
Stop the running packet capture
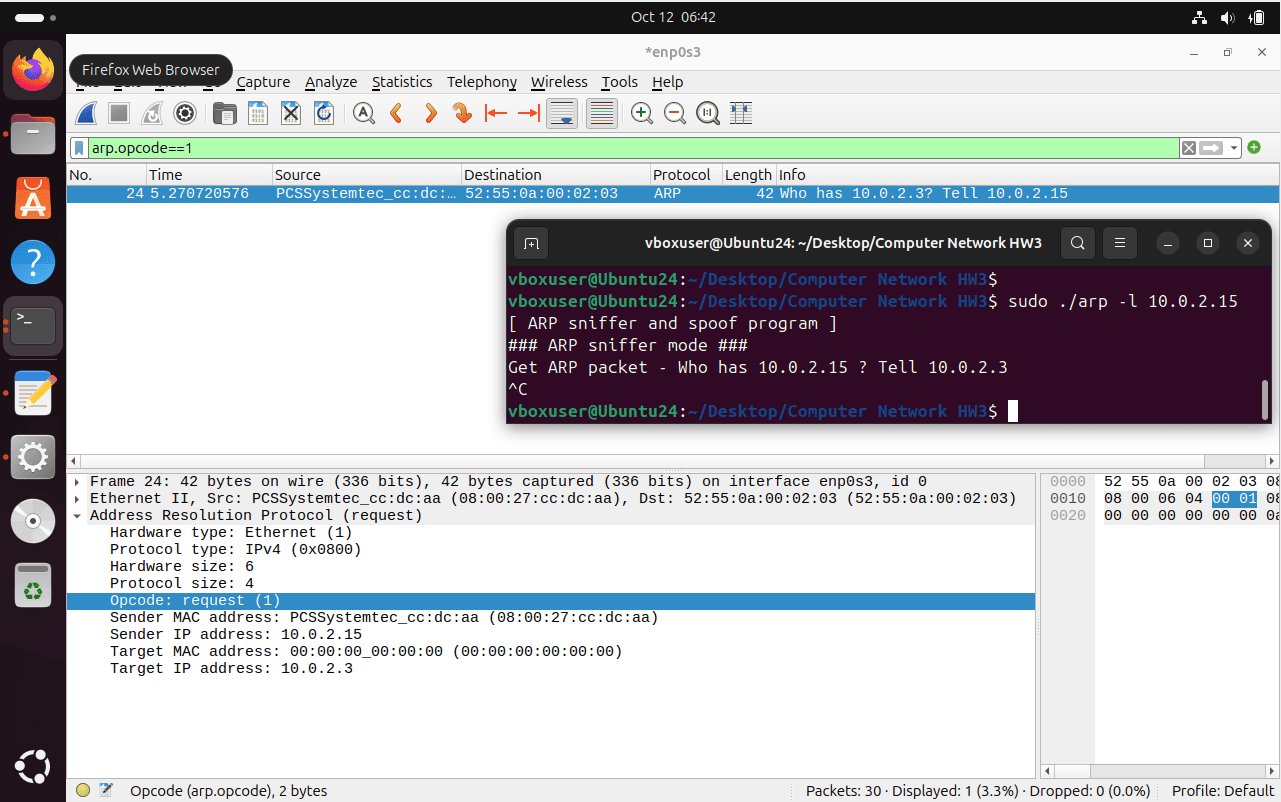click(x=119, y=114)
